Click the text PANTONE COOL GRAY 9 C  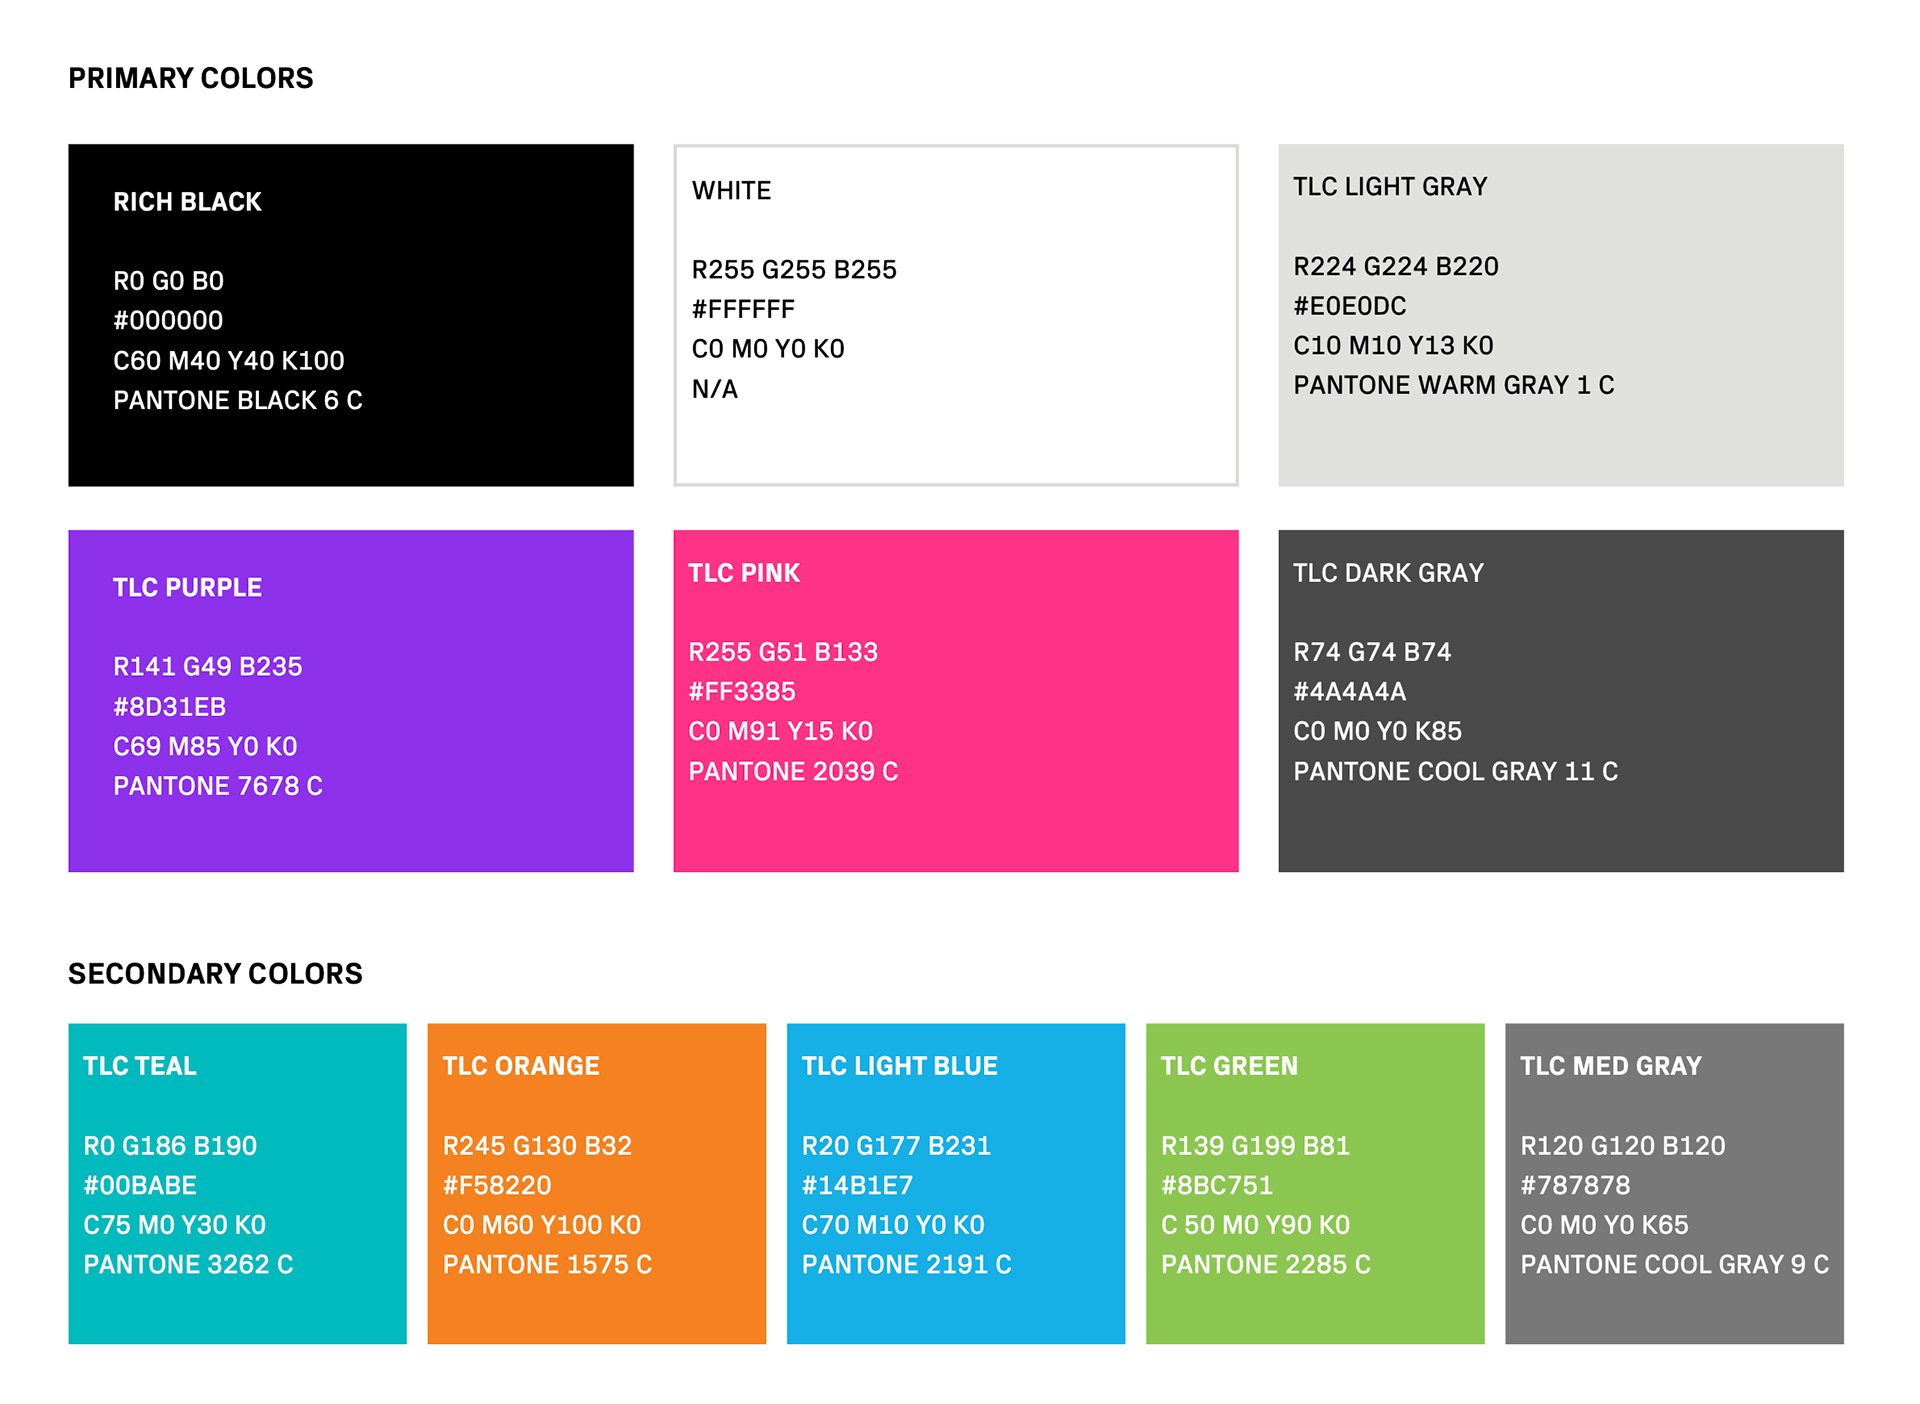tap(1675, 1265)
